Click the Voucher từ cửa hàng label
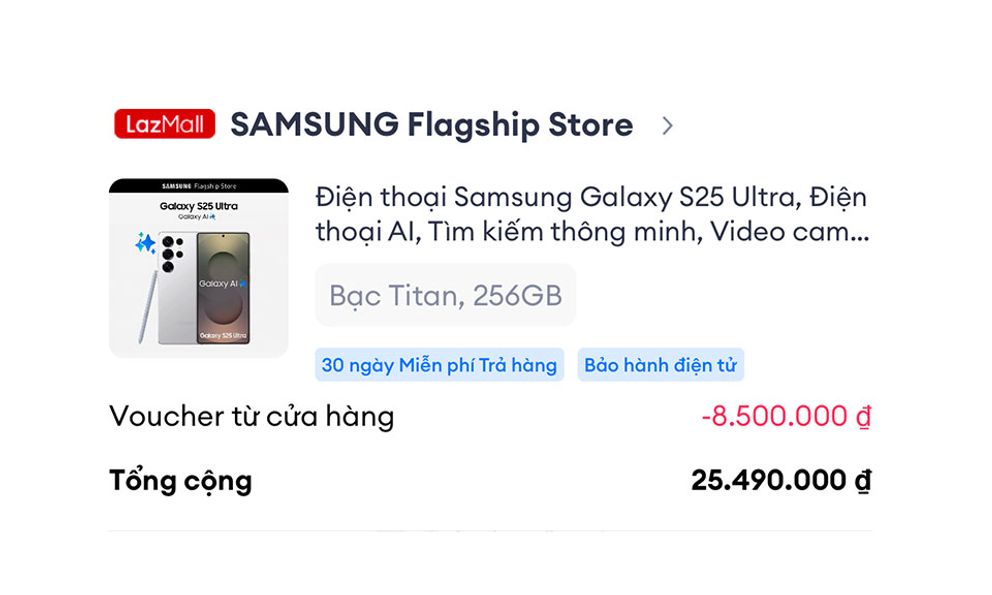This screenshot has height=595, width=992. pos(252,416)
